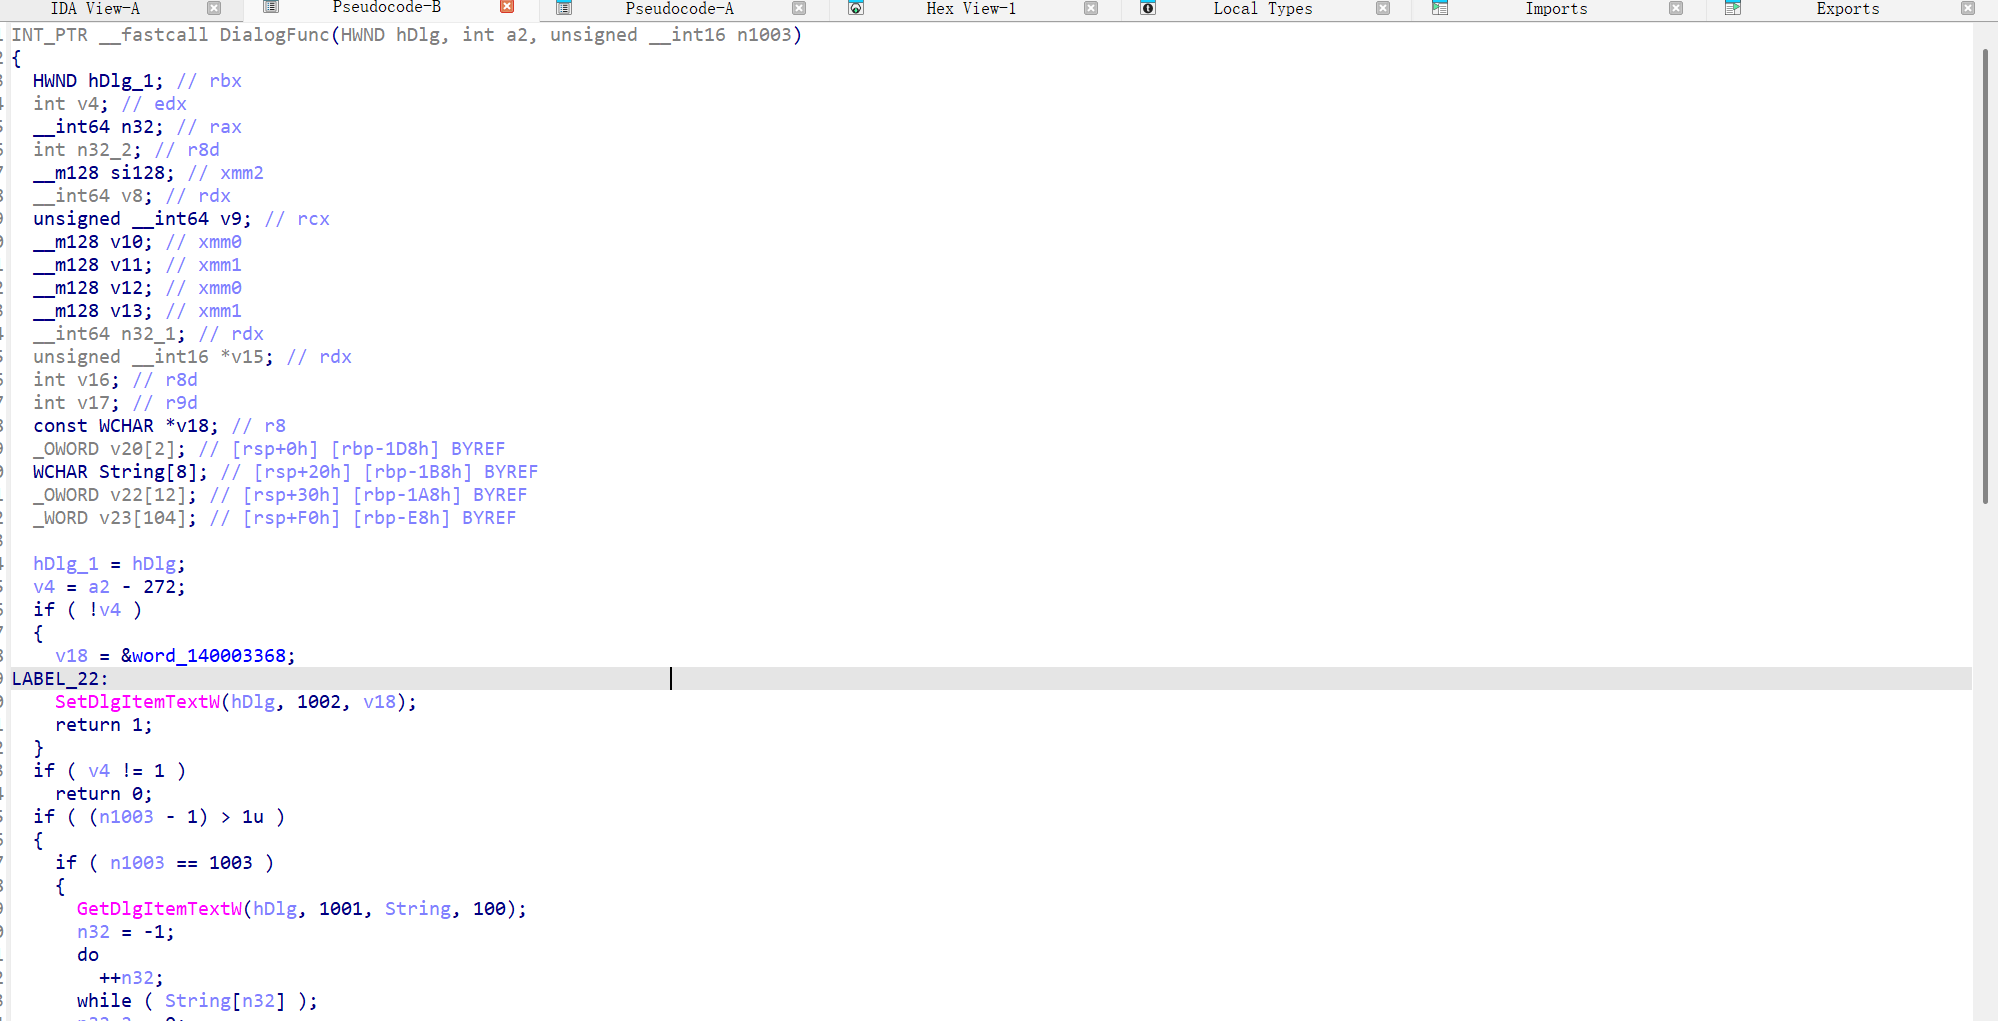The image size is (1998, 1021).
Task: Click the word_140003368 global reference
Action: coord(208,656)
